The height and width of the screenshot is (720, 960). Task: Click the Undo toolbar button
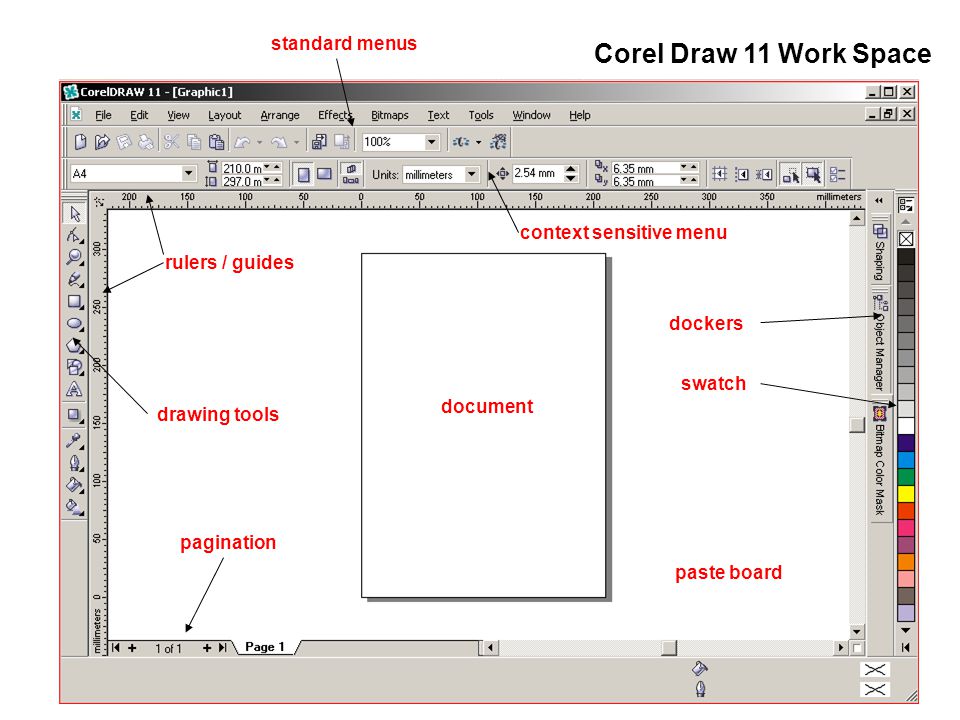click(x=242, y=142)
